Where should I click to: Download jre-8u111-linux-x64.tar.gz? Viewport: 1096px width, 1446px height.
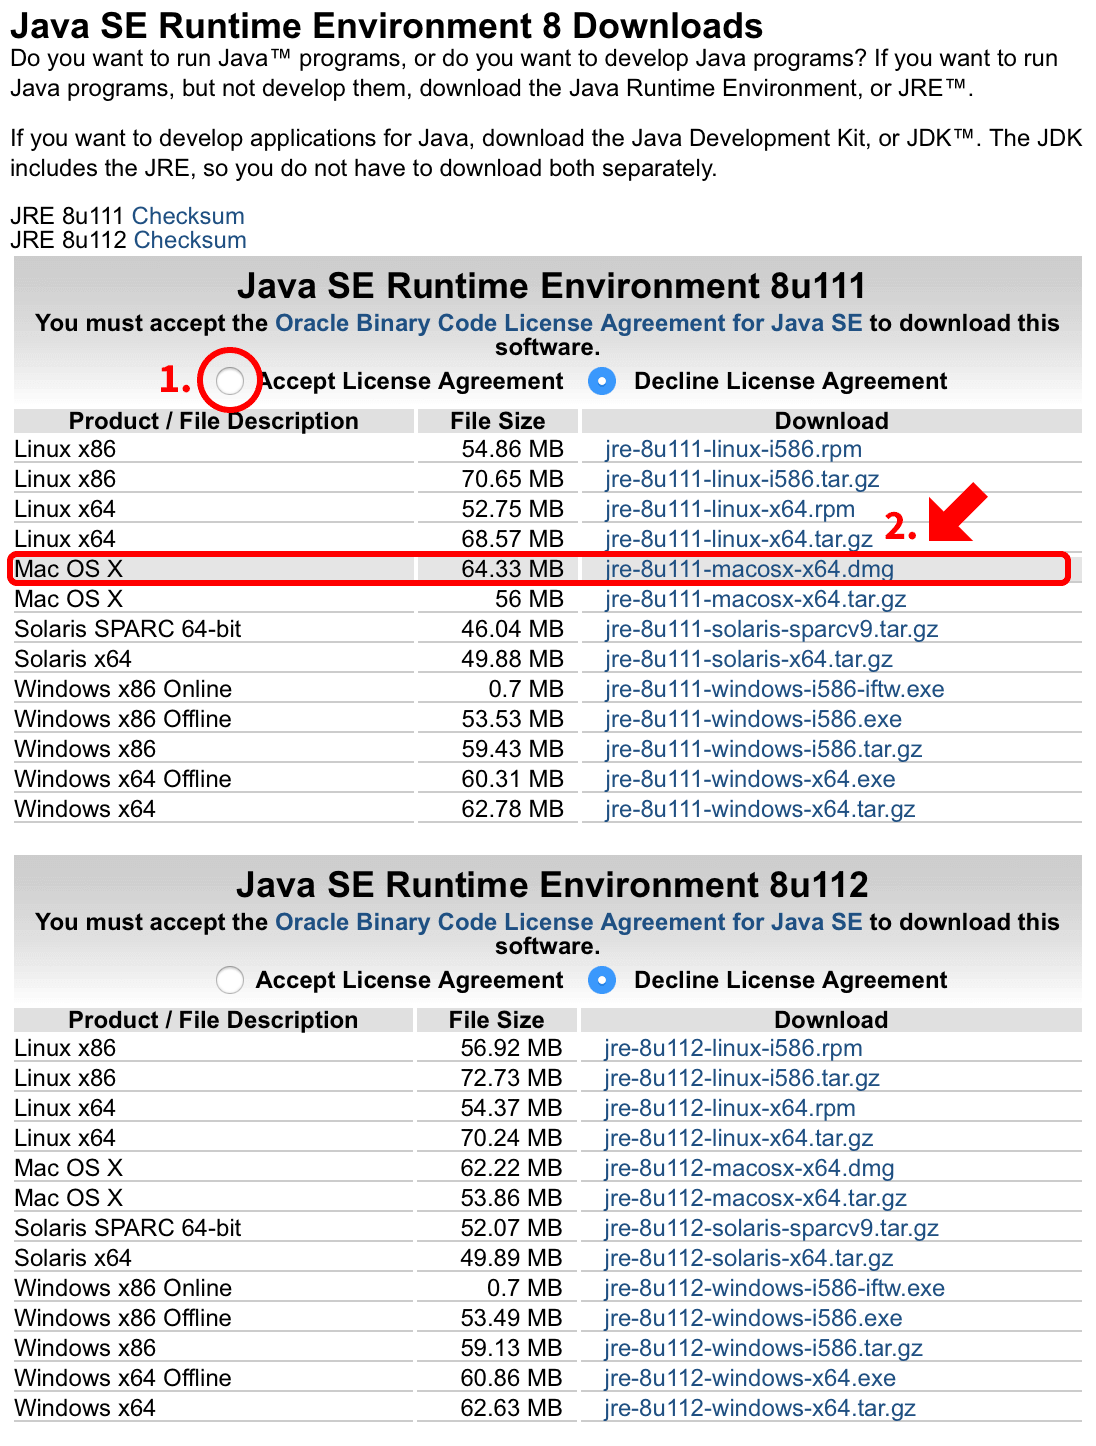(x=739, y=539)
